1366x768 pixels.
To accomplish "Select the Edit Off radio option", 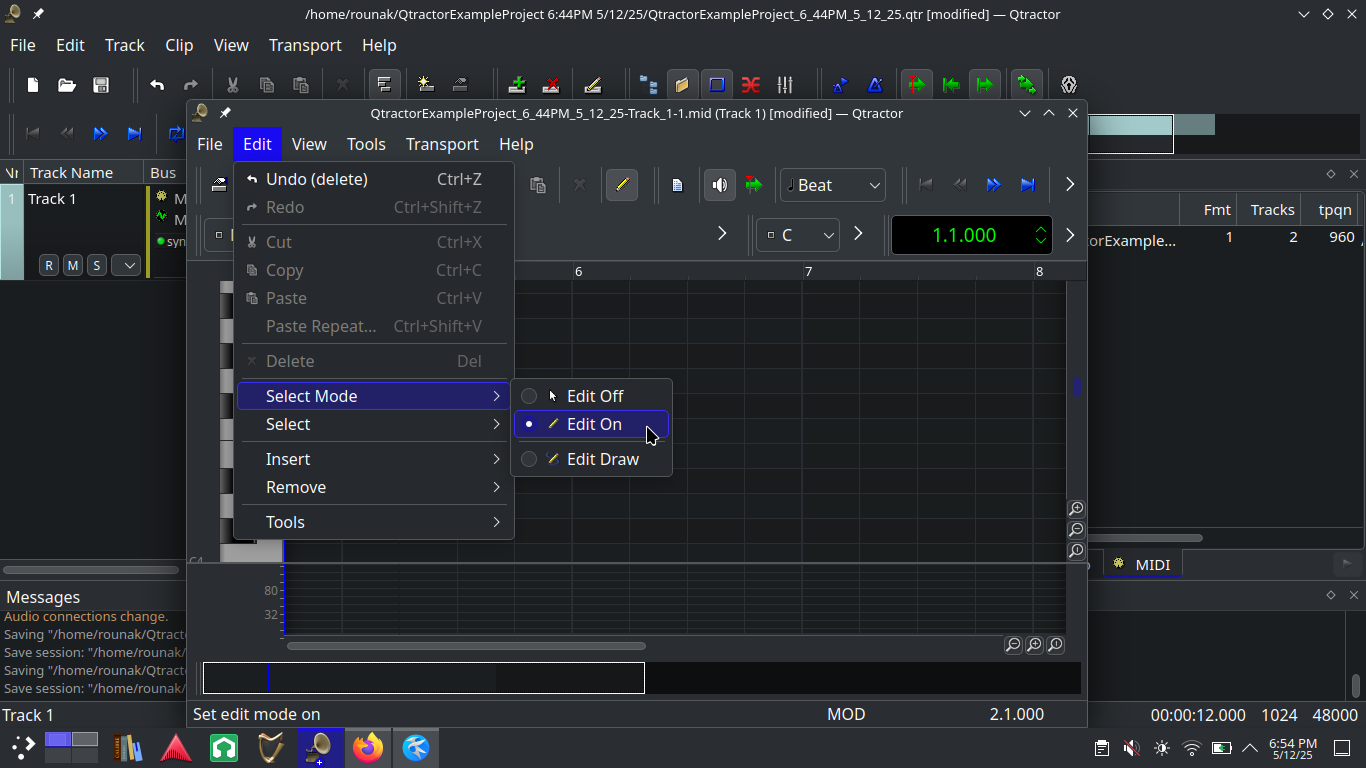I will [x=594, y=396].
